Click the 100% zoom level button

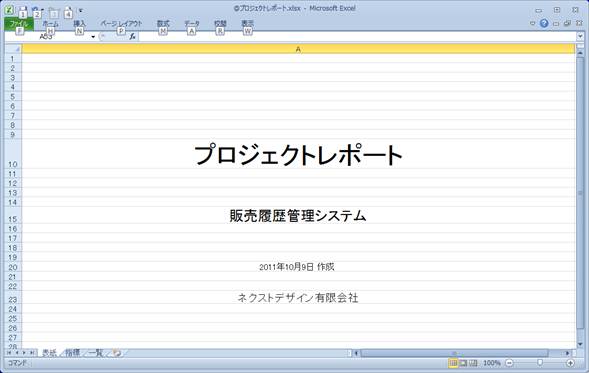[x=491, y=363]
